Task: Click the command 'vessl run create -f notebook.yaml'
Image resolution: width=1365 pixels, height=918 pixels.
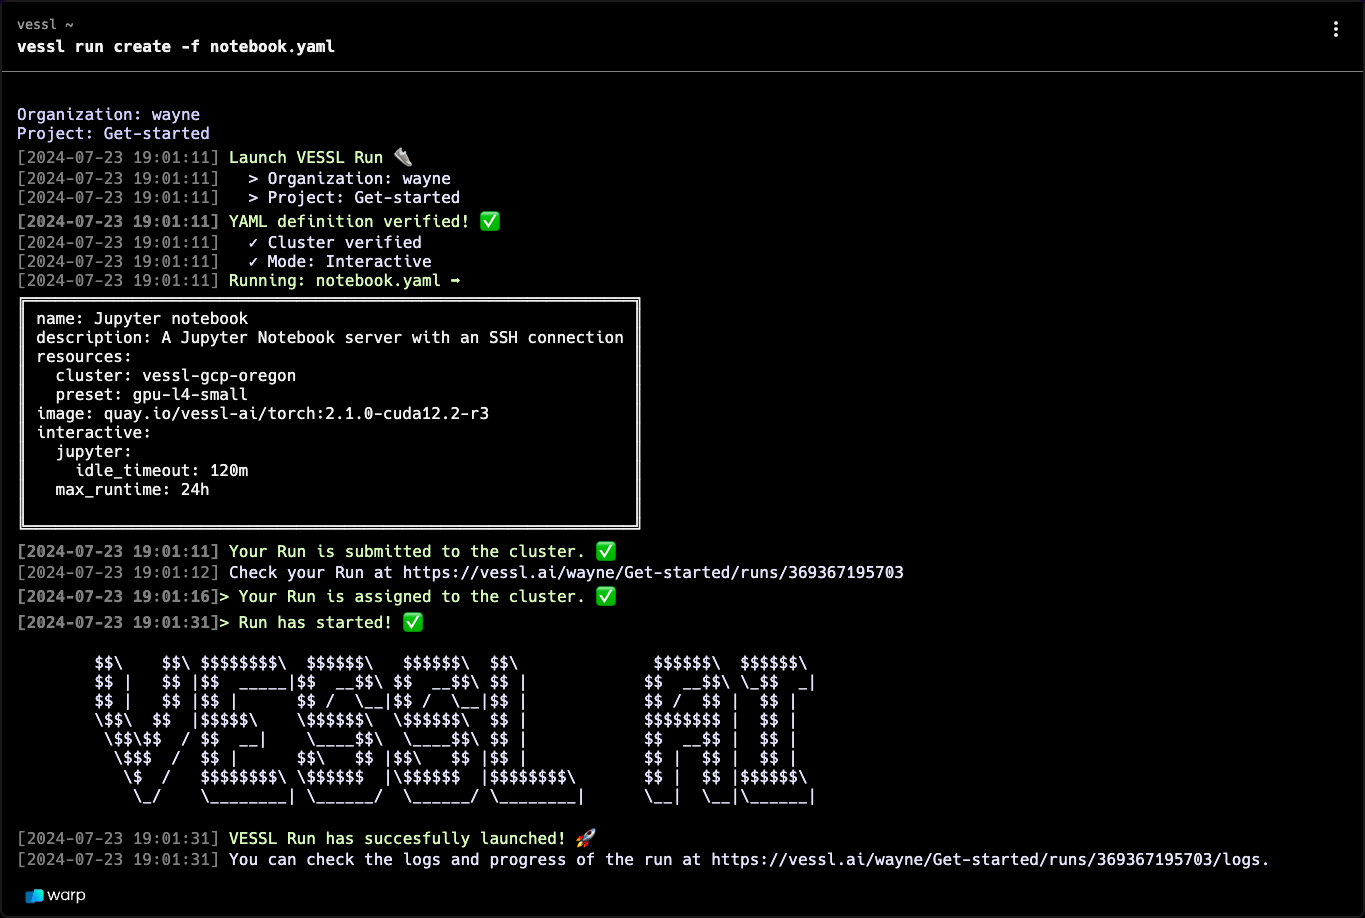Action: [x=176, y=46]
